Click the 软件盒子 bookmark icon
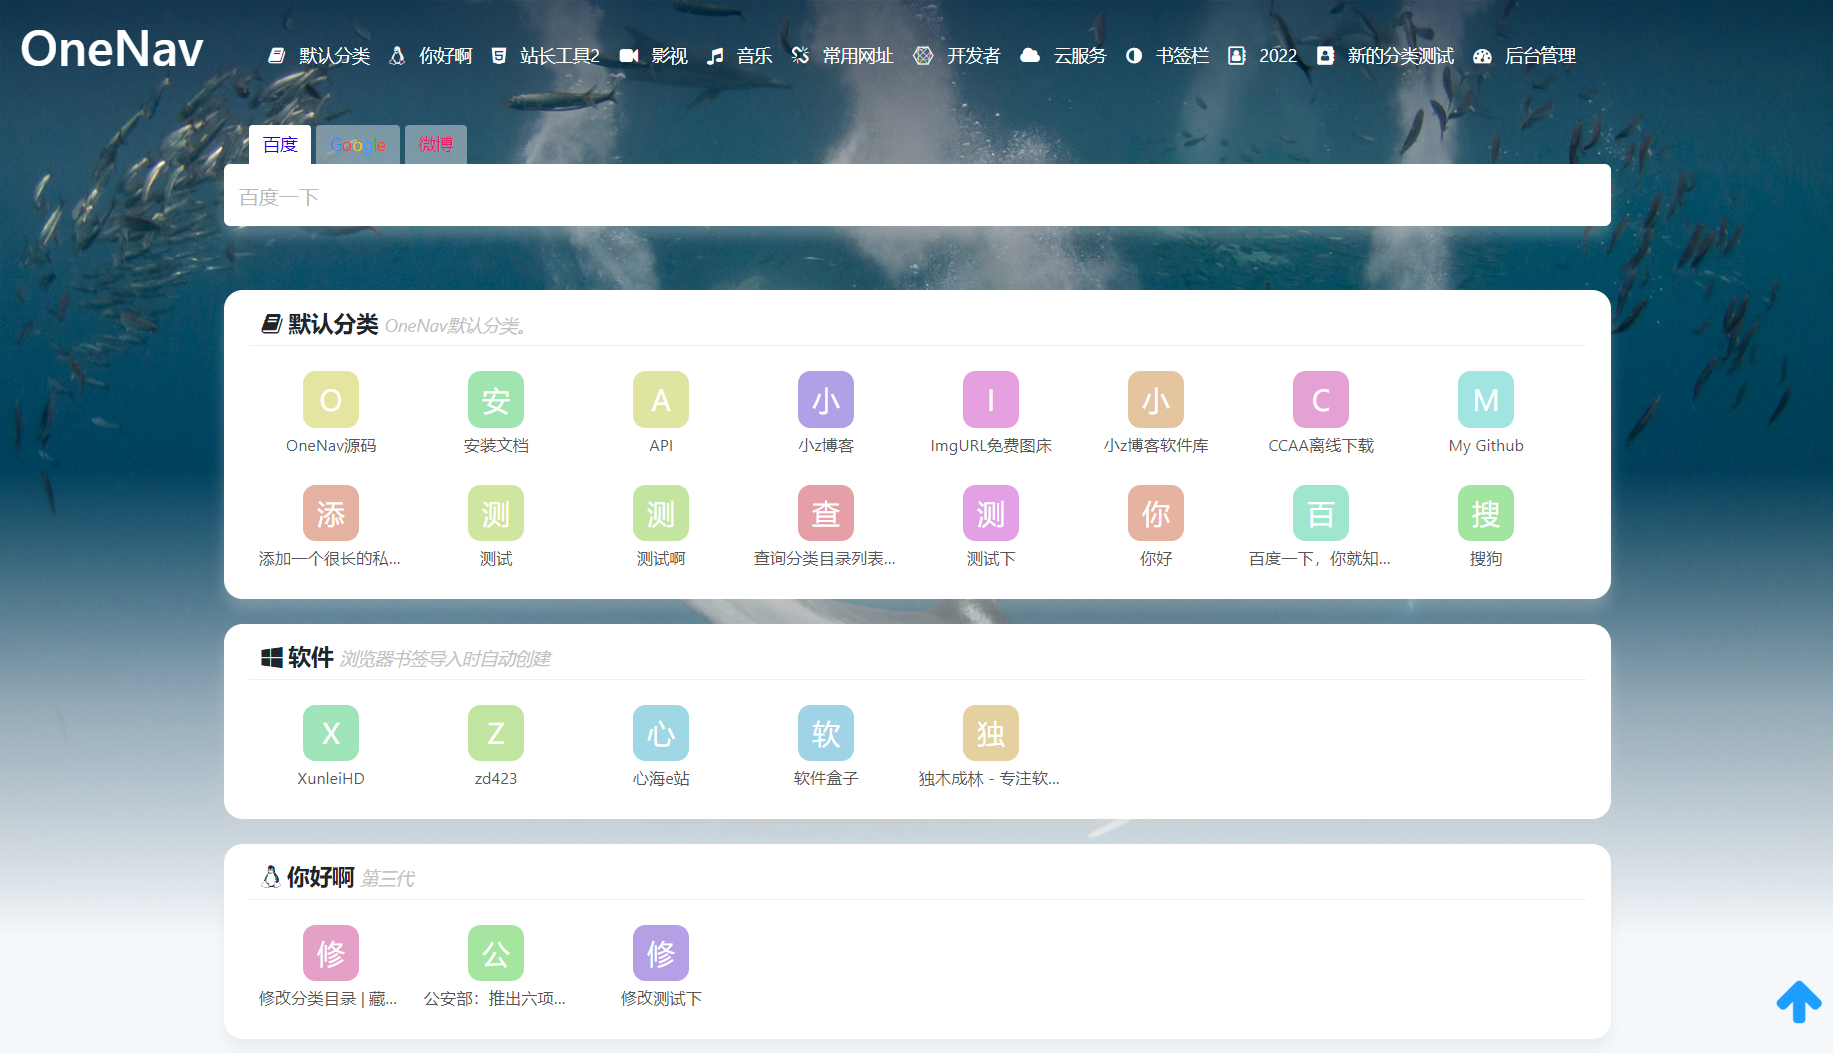 pos(825,733)
